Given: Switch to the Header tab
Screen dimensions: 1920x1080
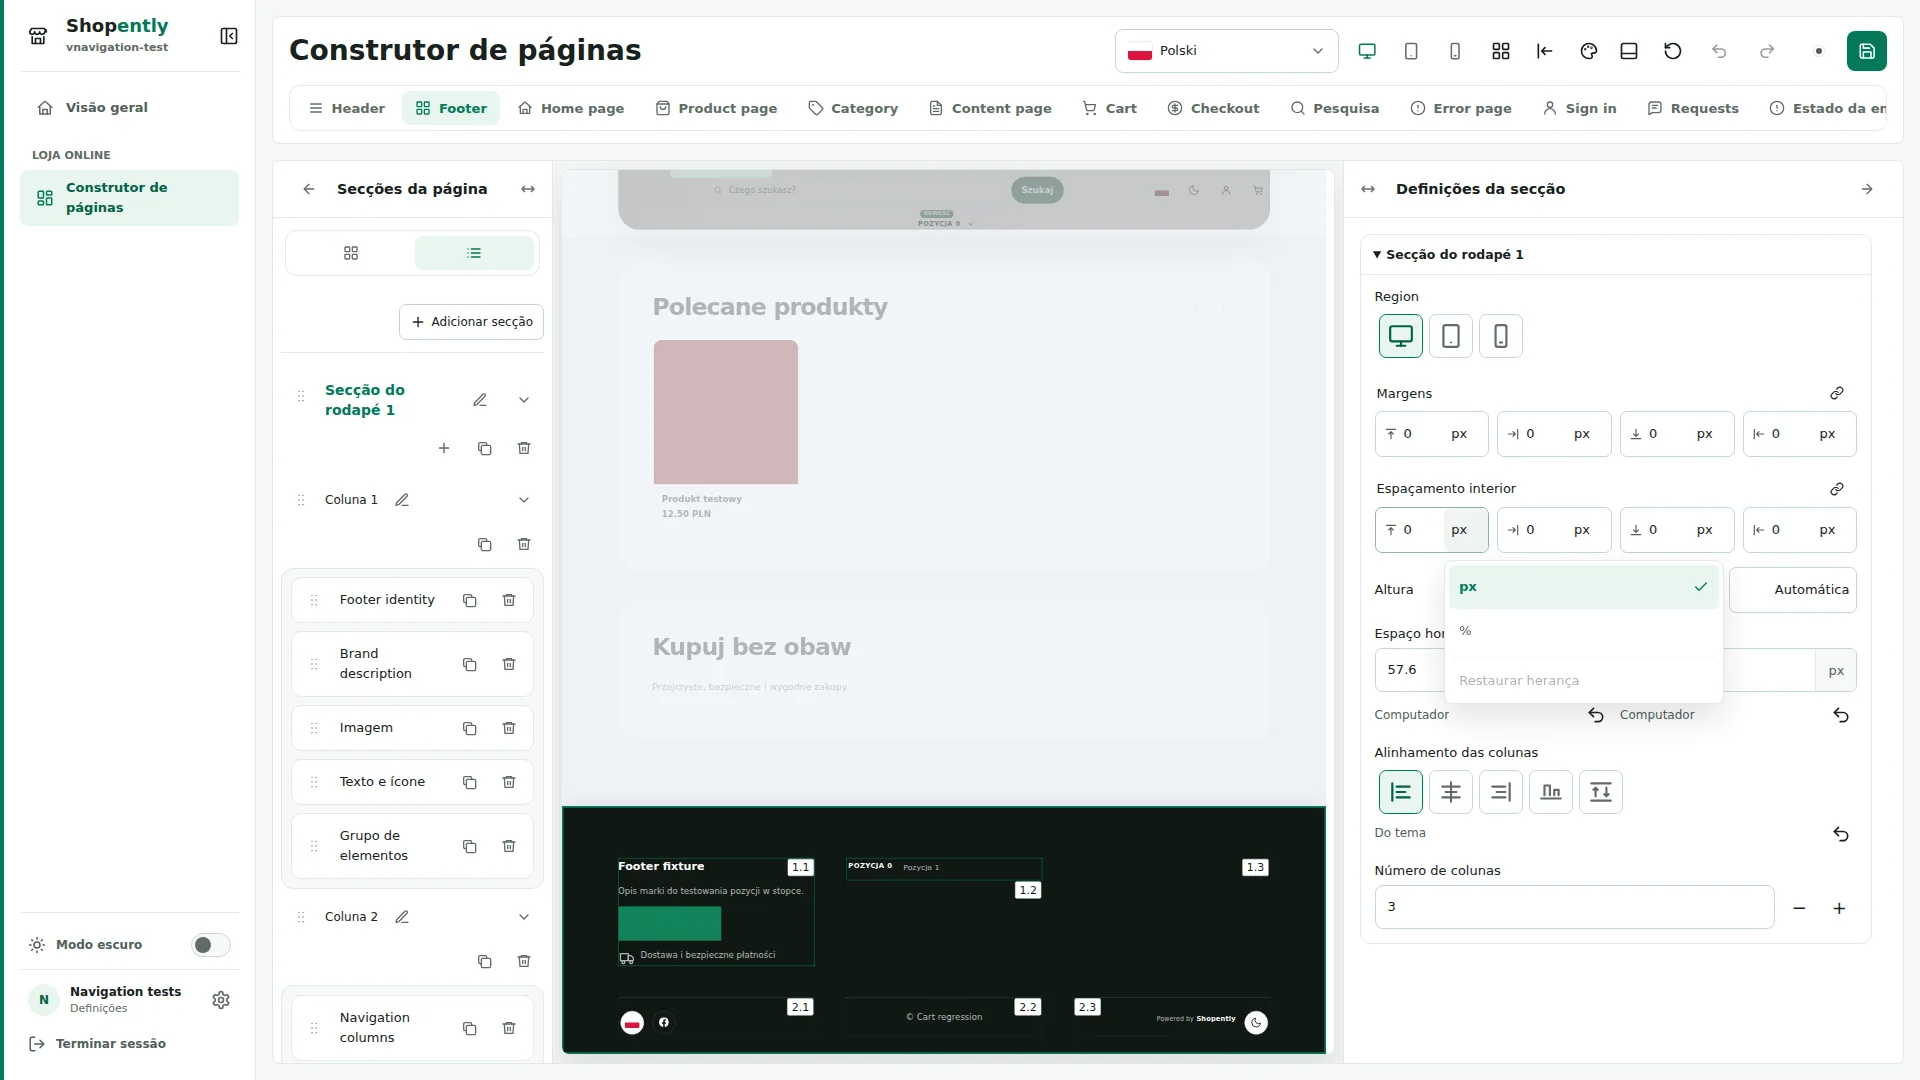Looking at the screenshot, I should (x=347, y=108).
